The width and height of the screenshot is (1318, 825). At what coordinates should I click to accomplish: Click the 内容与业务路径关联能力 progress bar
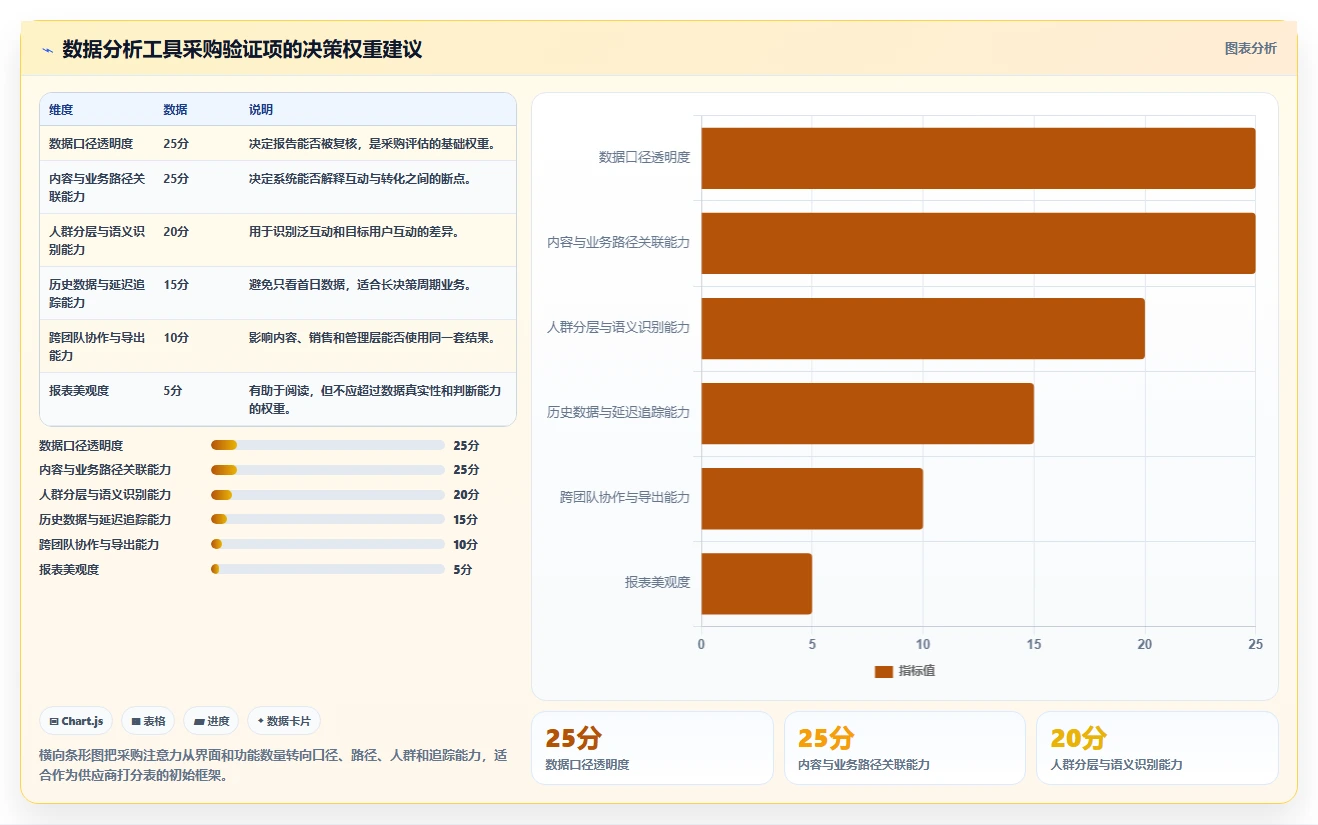point(327,470)
